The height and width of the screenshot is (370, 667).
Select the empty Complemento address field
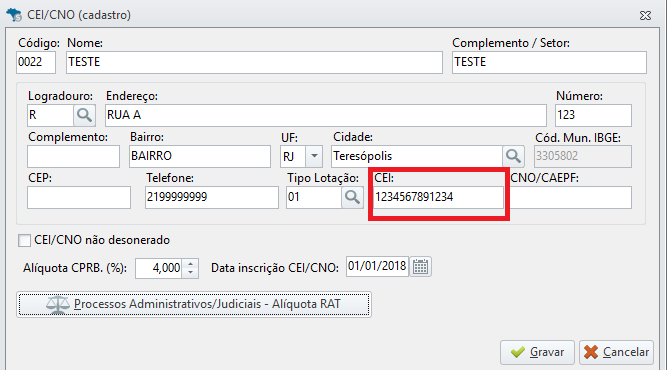pyautogui.click(x=74, y=157)
